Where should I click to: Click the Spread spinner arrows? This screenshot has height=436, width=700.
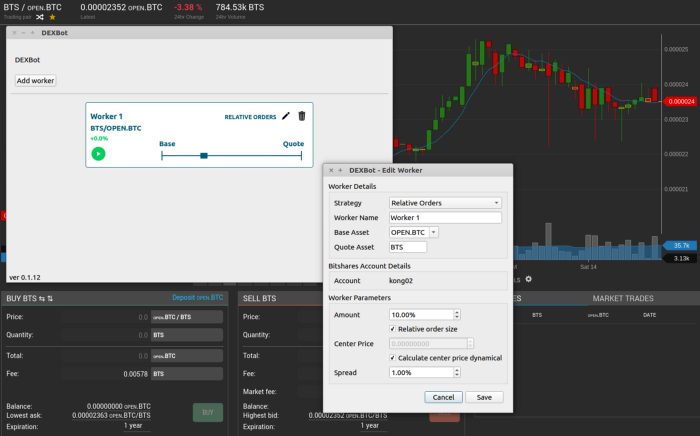(457, 373)
